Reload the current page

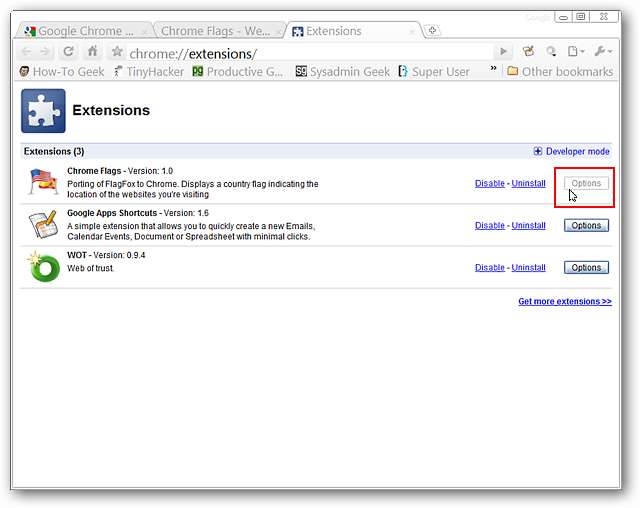69,52
